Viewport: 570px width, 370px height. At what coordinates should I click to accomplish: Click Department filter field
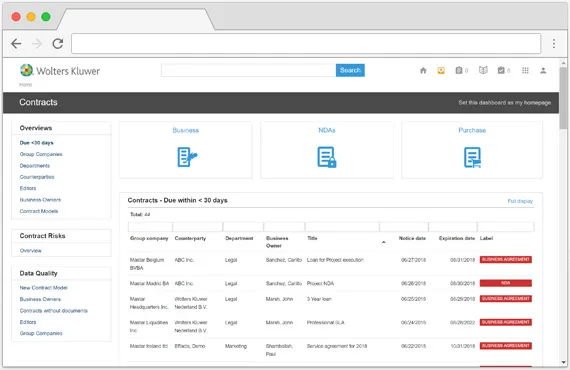pyautogui.click(x=243, y=227)
